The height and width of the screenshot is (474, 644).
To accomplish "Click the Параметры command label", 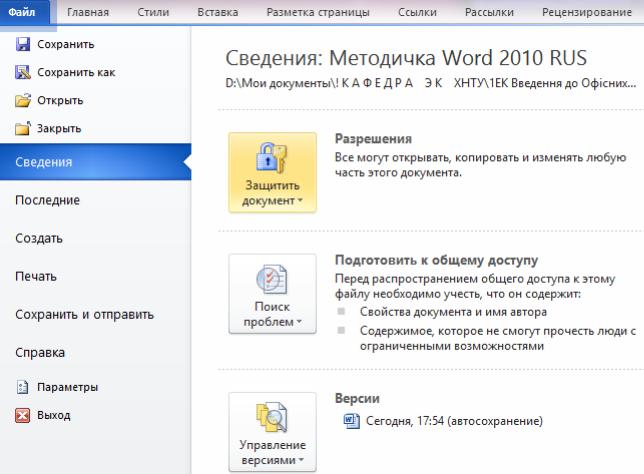I will 67,387.
